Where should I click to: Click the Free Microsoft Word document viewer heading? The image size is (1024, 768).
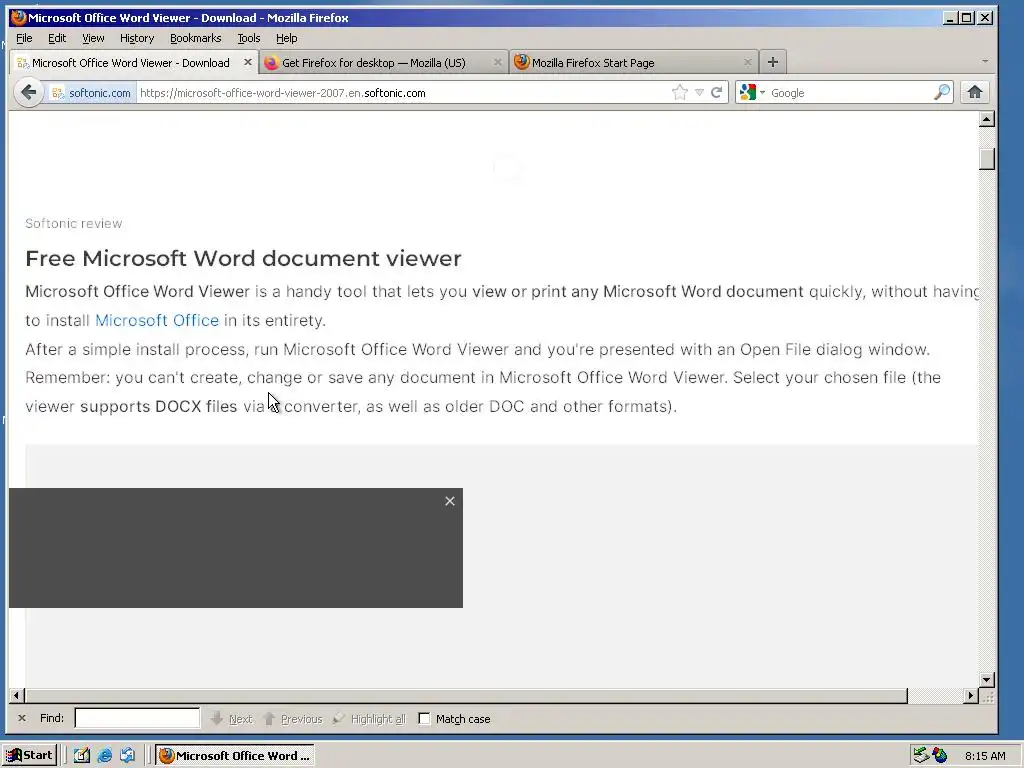click(243, 259)
